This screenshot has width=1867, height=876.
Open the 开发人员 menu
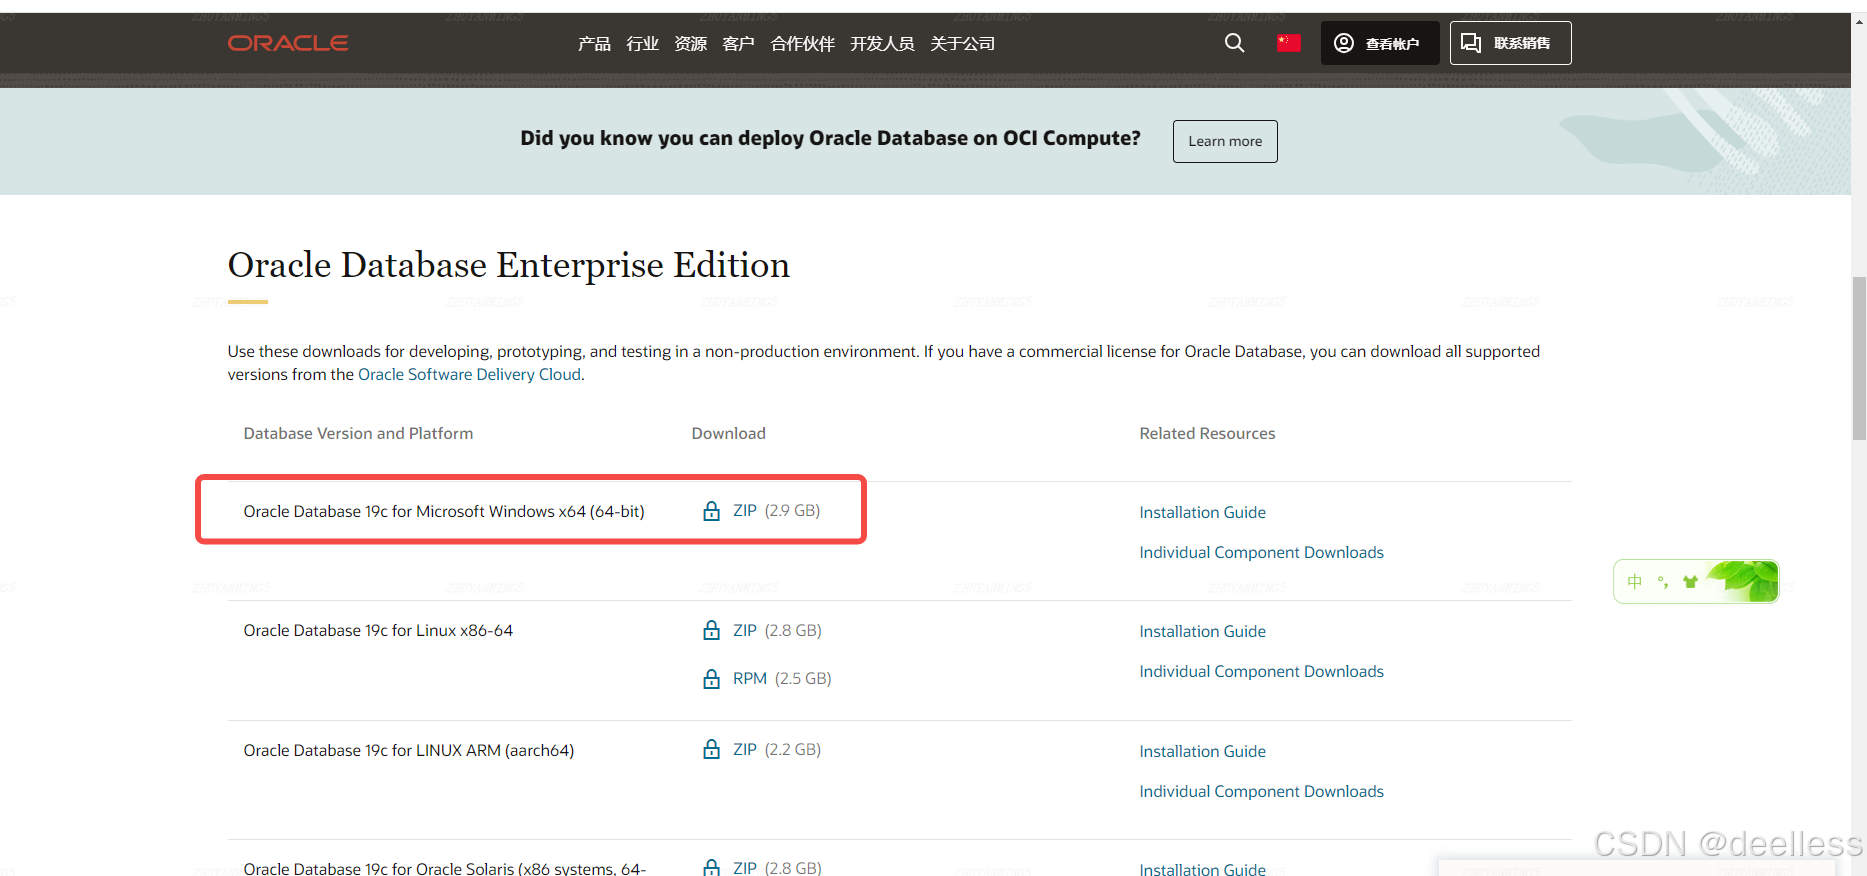coord(882,44)
